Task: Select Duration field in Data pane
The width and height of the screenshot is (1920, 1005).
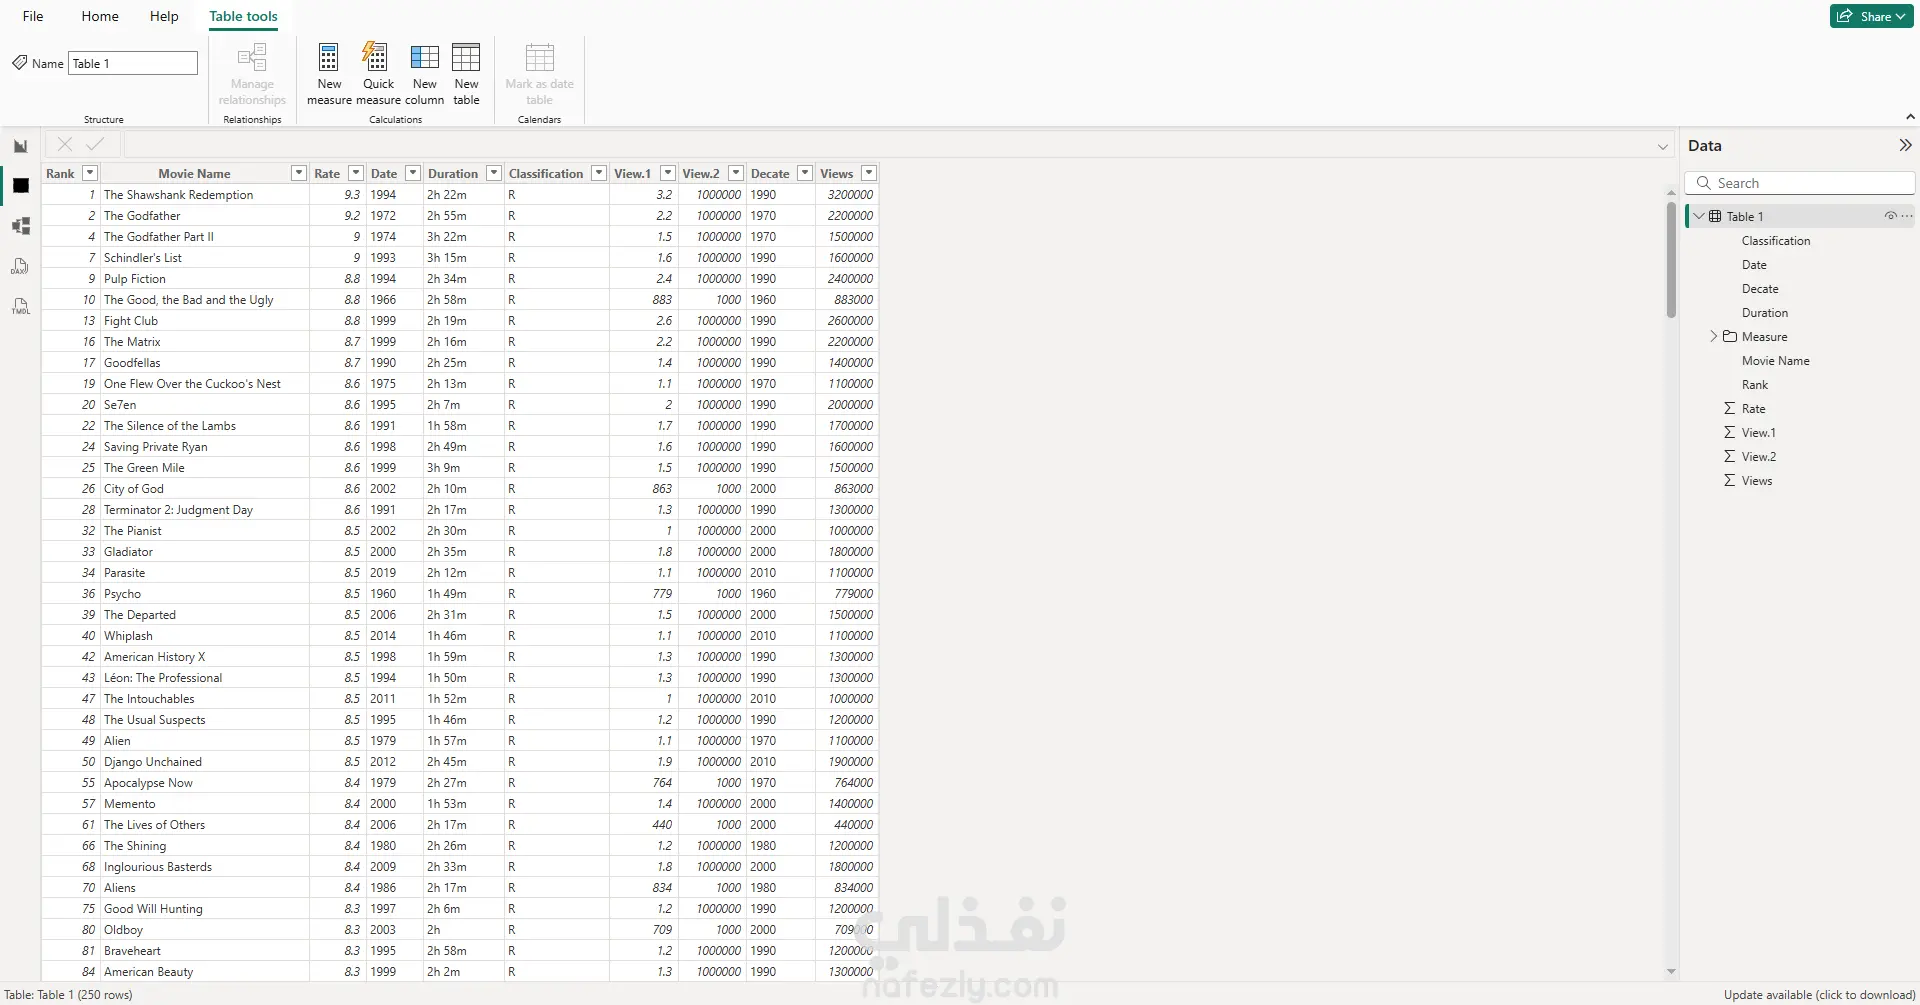Action: [x=1764, y=312]
